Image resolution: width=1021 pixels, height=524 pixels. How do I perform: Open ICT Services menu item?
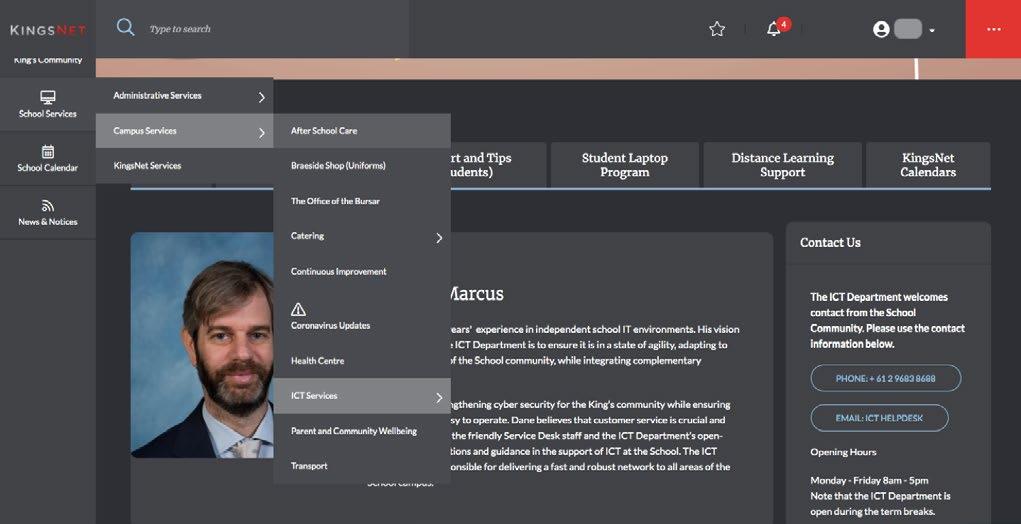(362, 396)
